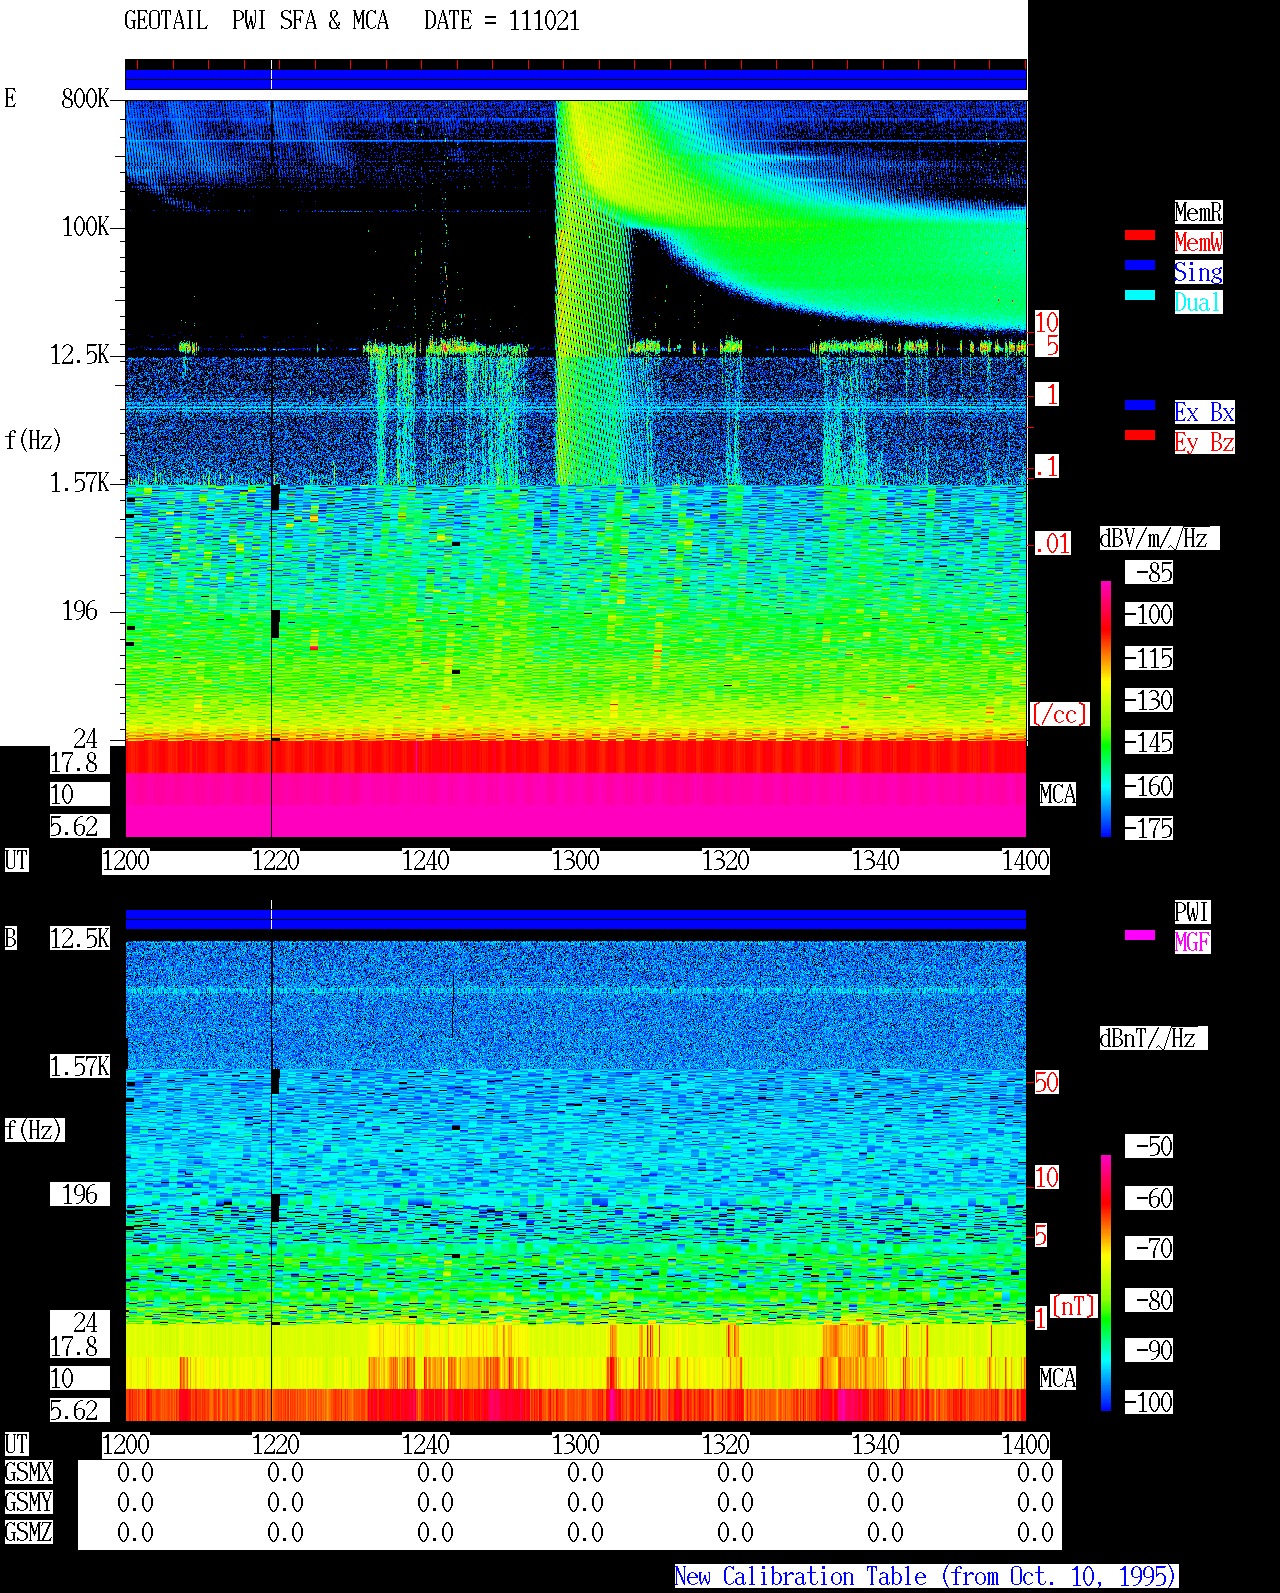1280x1593 pixels.
Task: Click the -175 color scale value
Action: click(x=1149, y=828)
